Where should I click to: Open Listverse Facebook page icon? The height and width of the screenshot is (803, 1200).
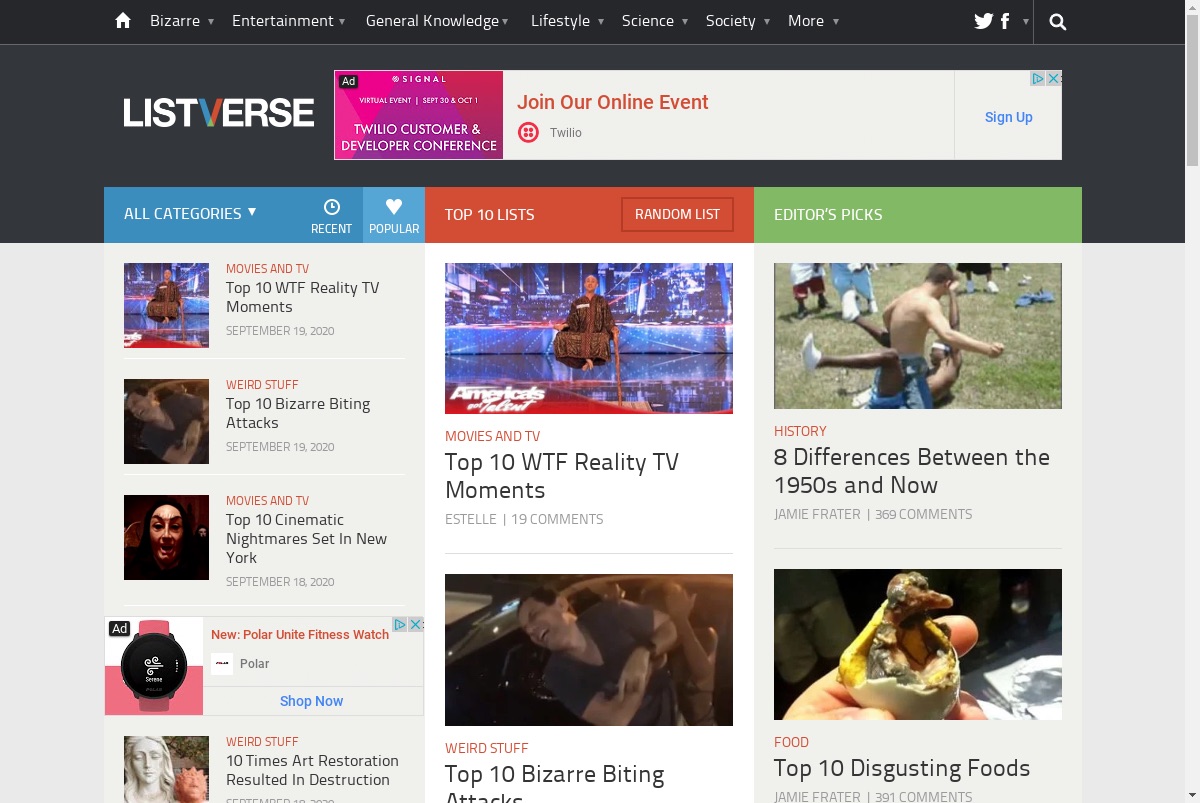(x=1005, y=21)
